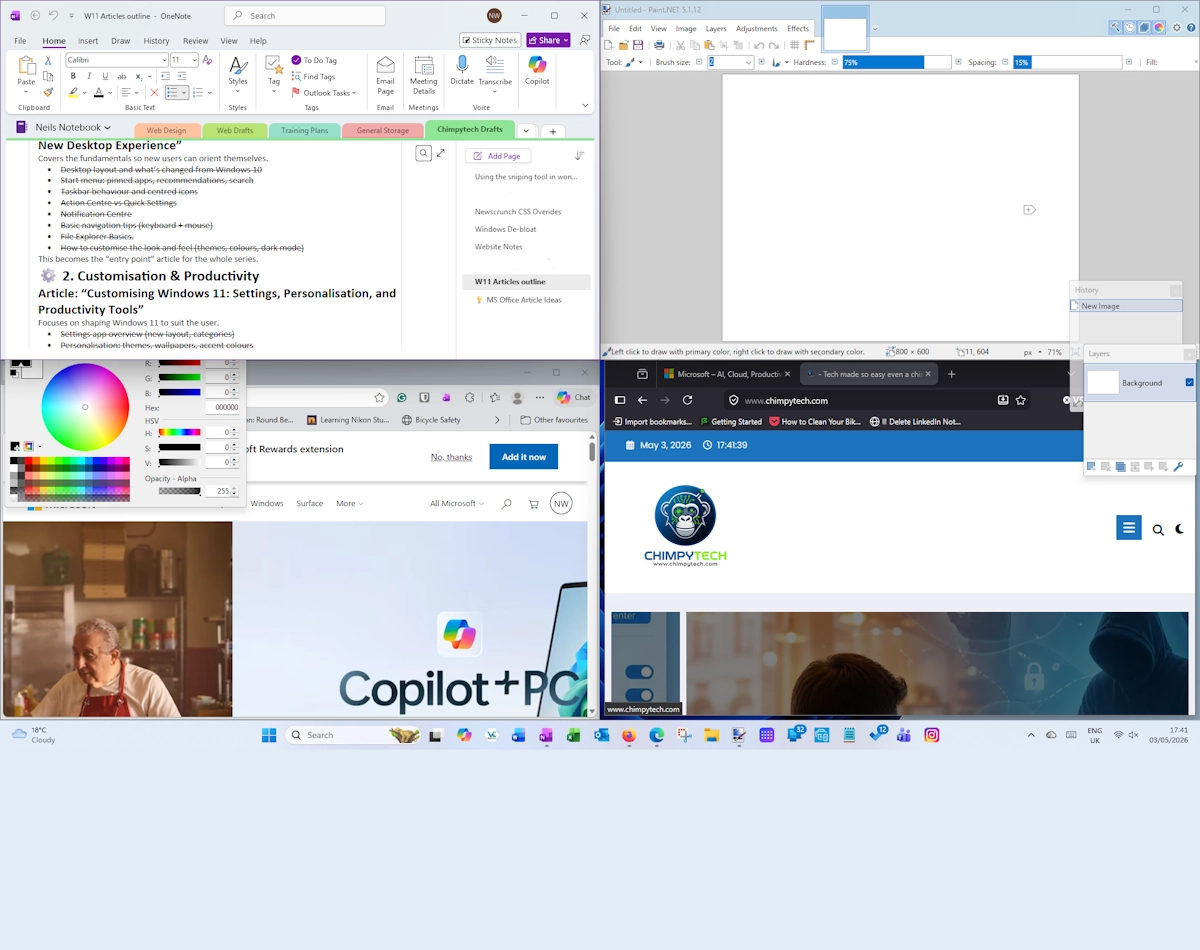Click the Hardness 75% slider in Paint.NET
The width and height of the screenshot is (1200, 950).
pos(897,62)
